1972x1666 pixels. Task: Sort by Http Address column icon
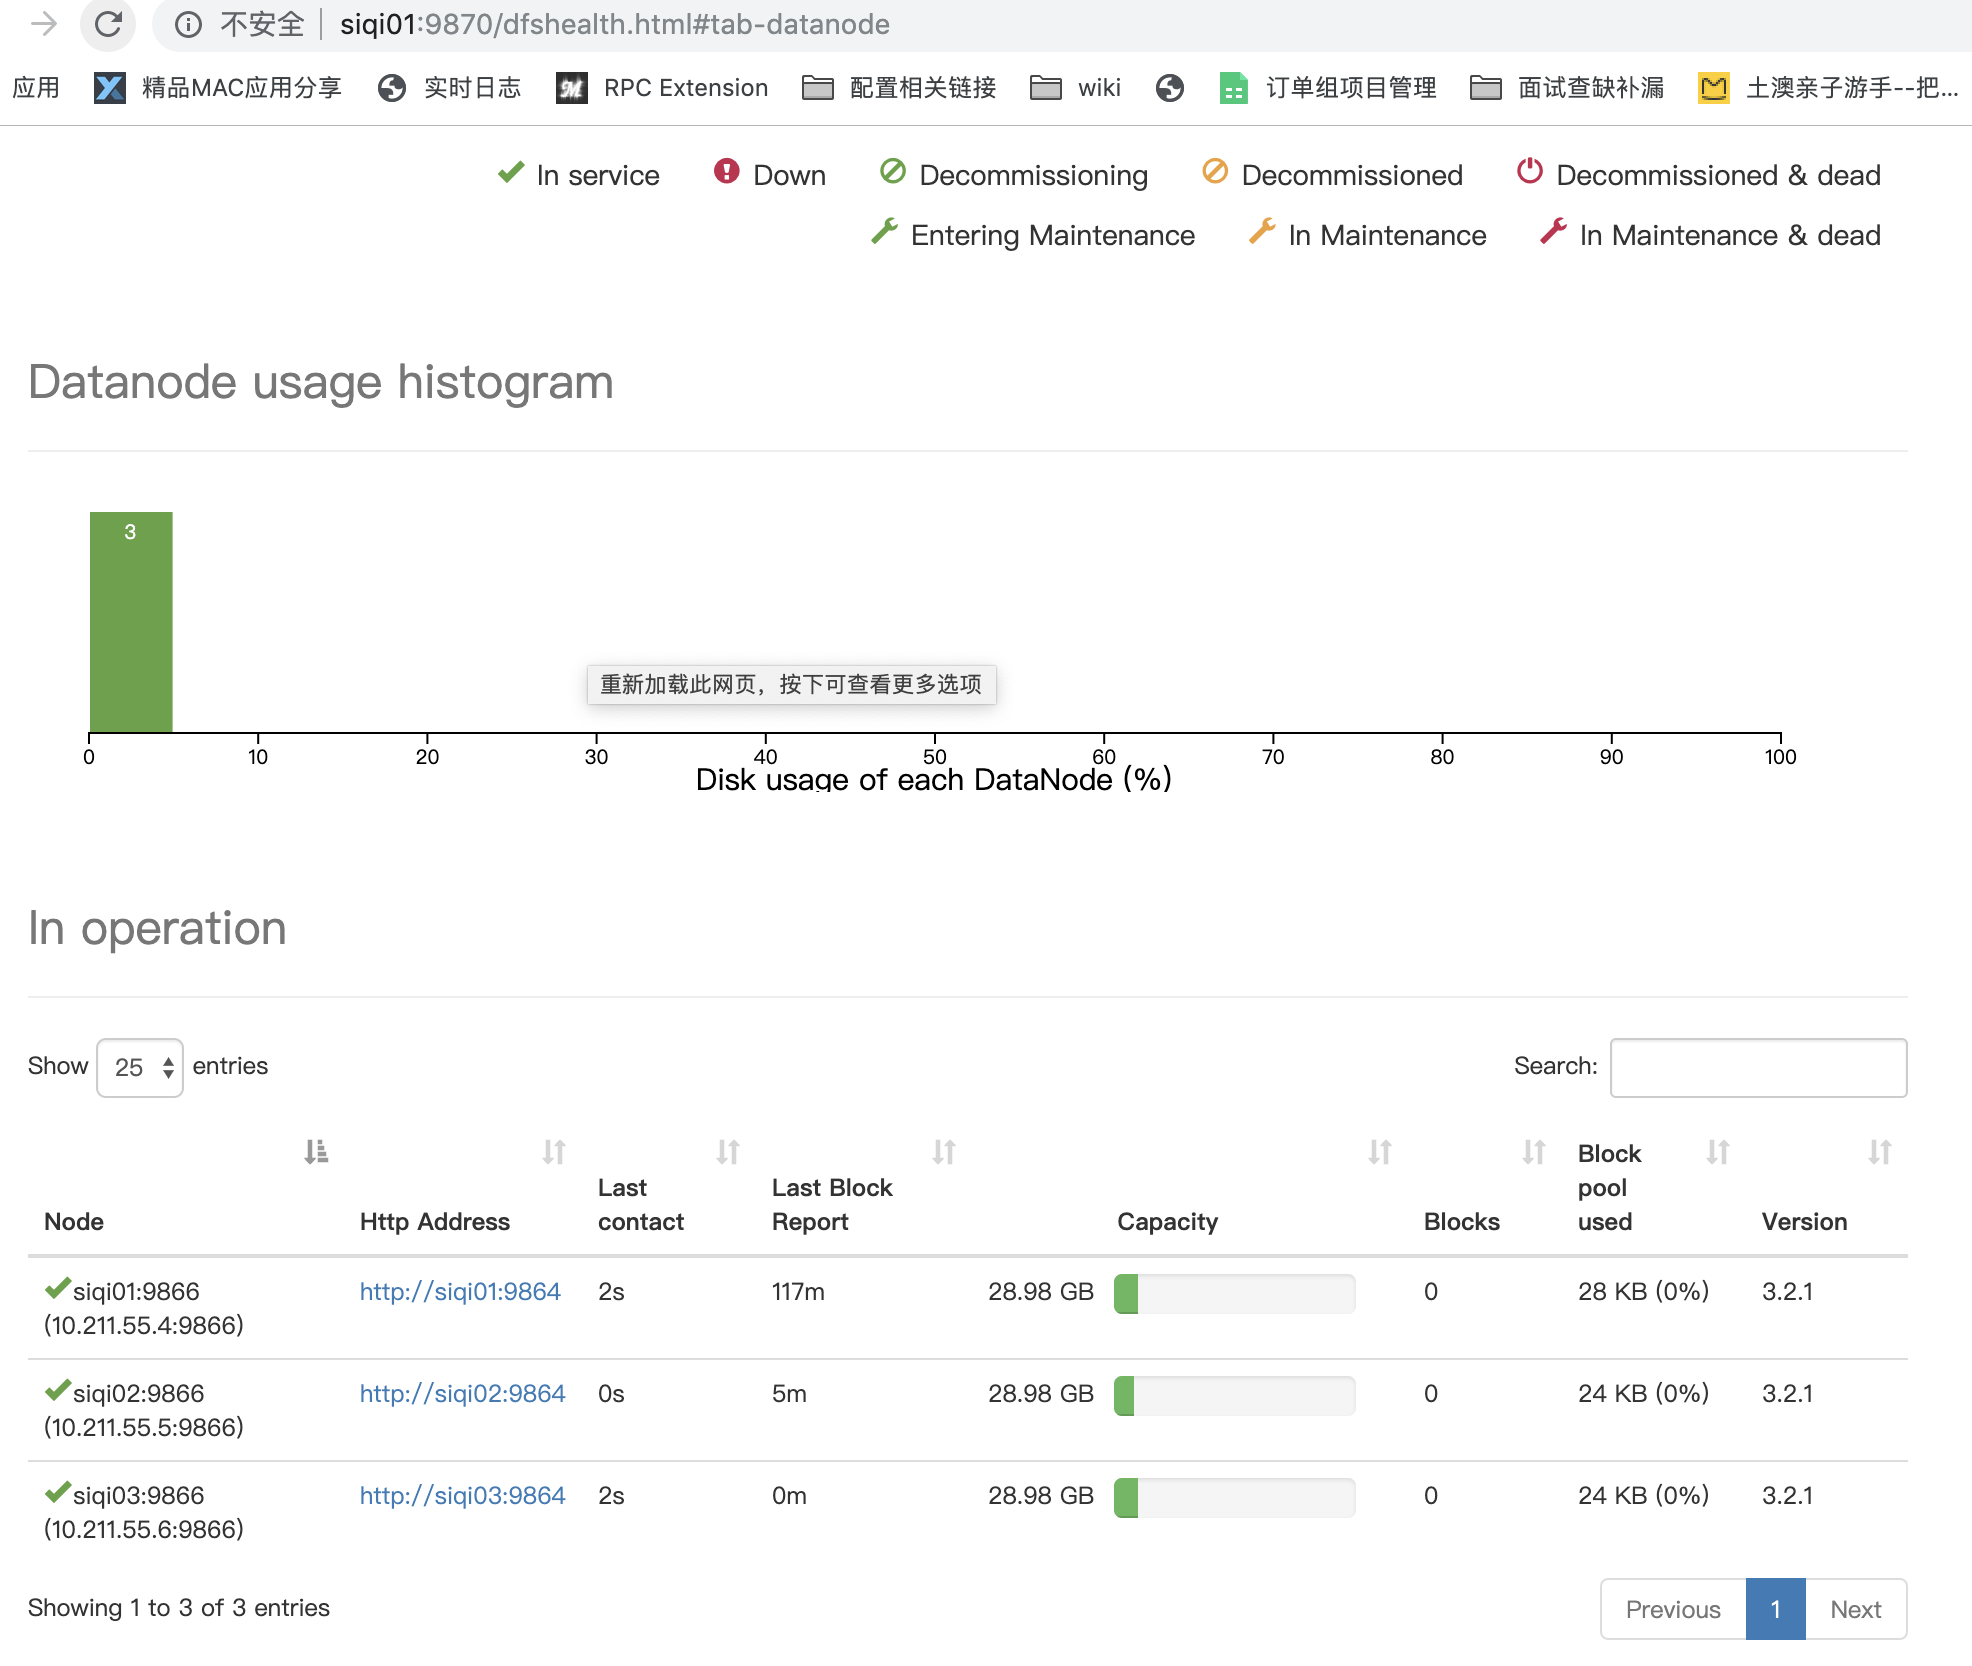tap(554, 1152)
